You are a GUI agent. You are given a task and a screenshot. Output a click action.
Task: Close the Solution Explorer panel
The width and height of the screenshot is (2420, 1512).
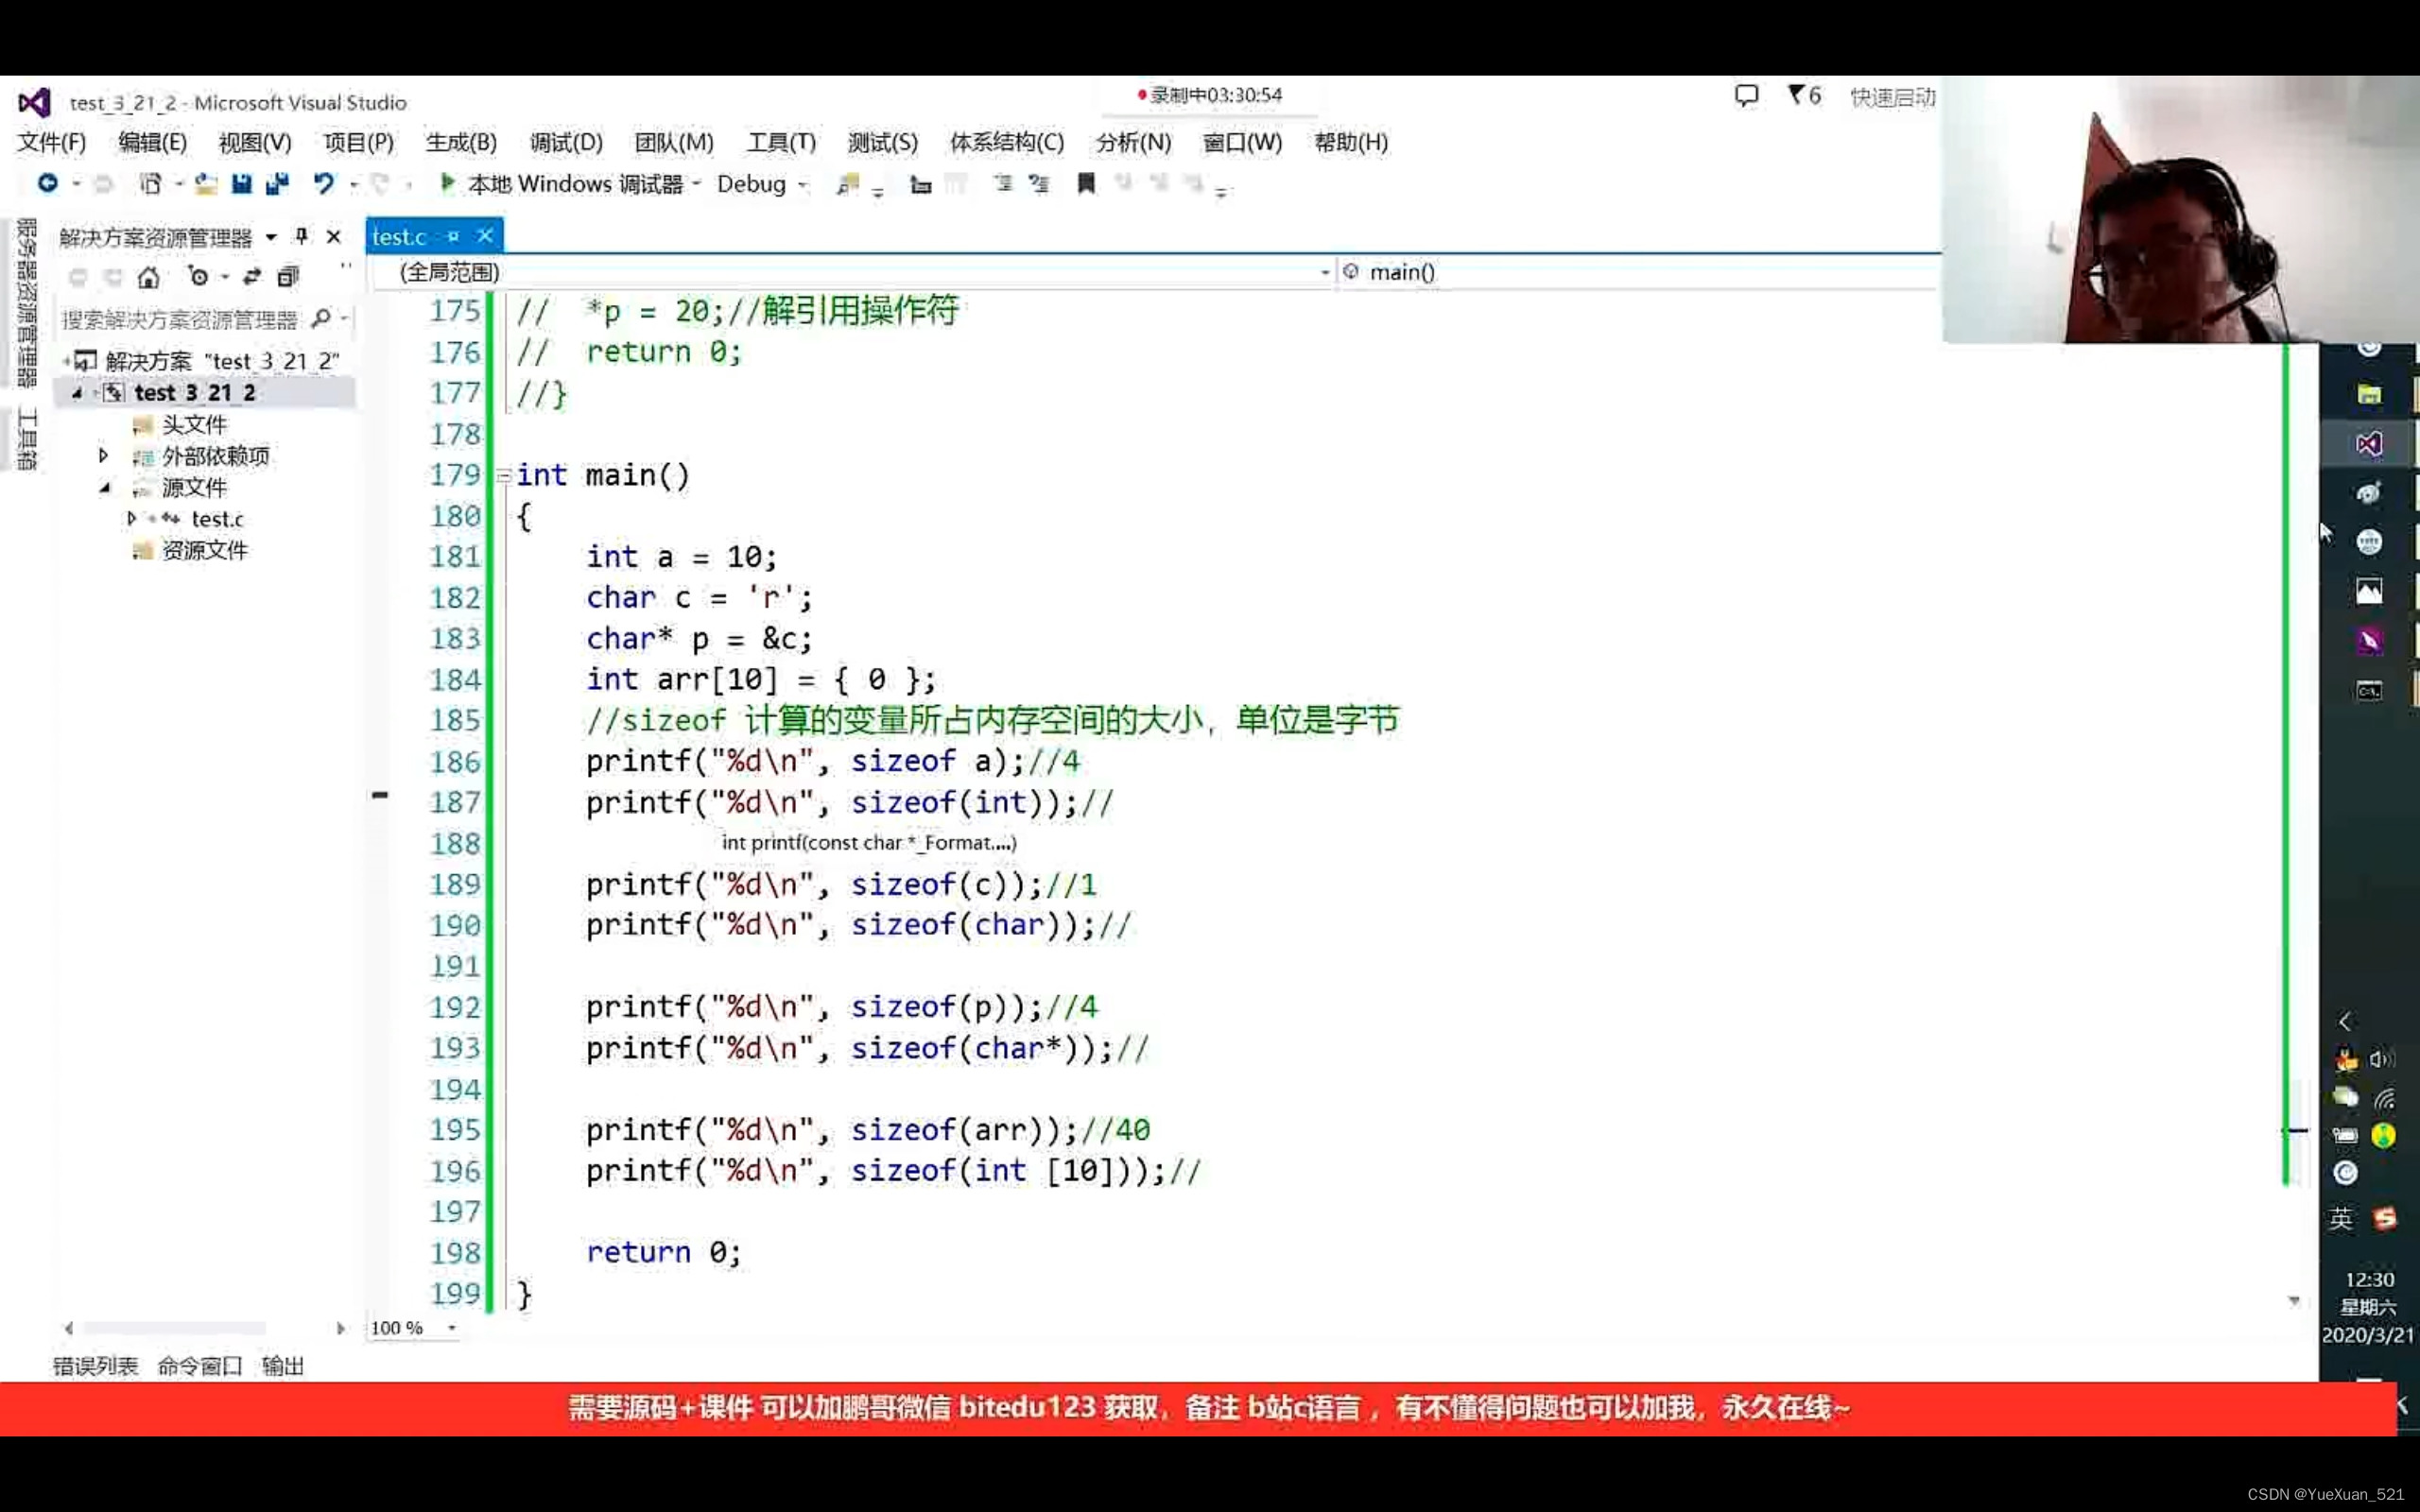tap(334, 237)
